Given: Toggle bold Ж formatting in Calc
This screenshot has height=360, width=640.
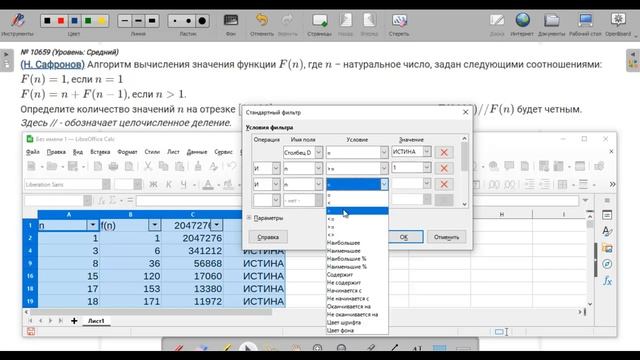Looking at the screenshot, I should [x=153, y=184].
